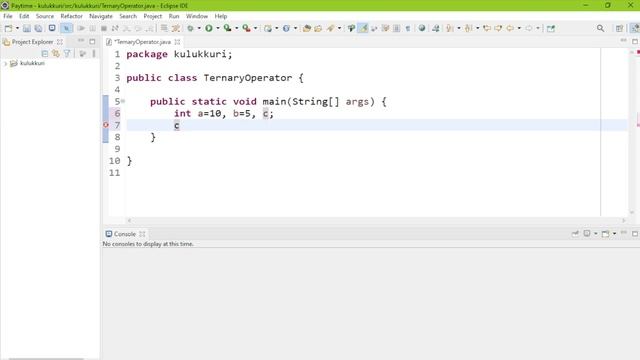Open the Debug dropdown arrow
640x360 pixels.
pyautogui.click(x=199, y=28)
